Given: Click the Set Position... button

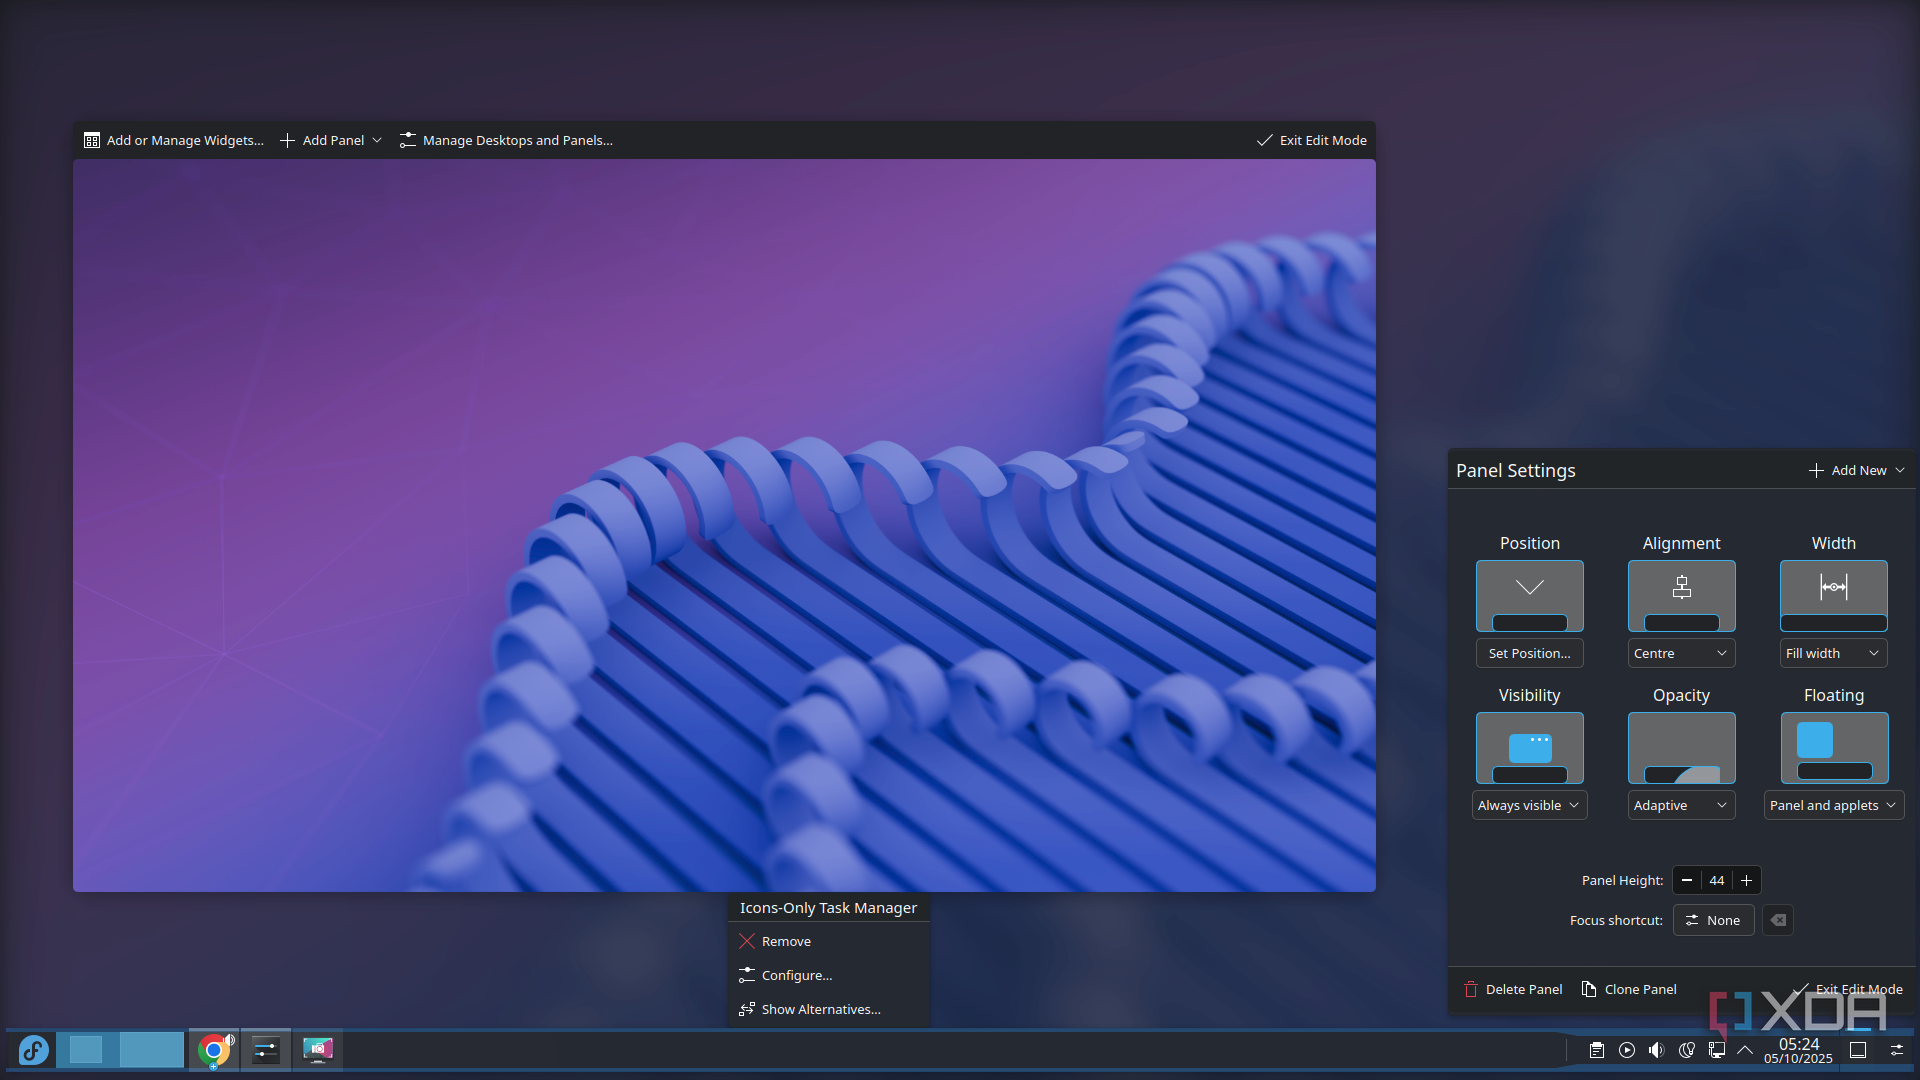Looking at the screenshot, I should [1529, 653].
